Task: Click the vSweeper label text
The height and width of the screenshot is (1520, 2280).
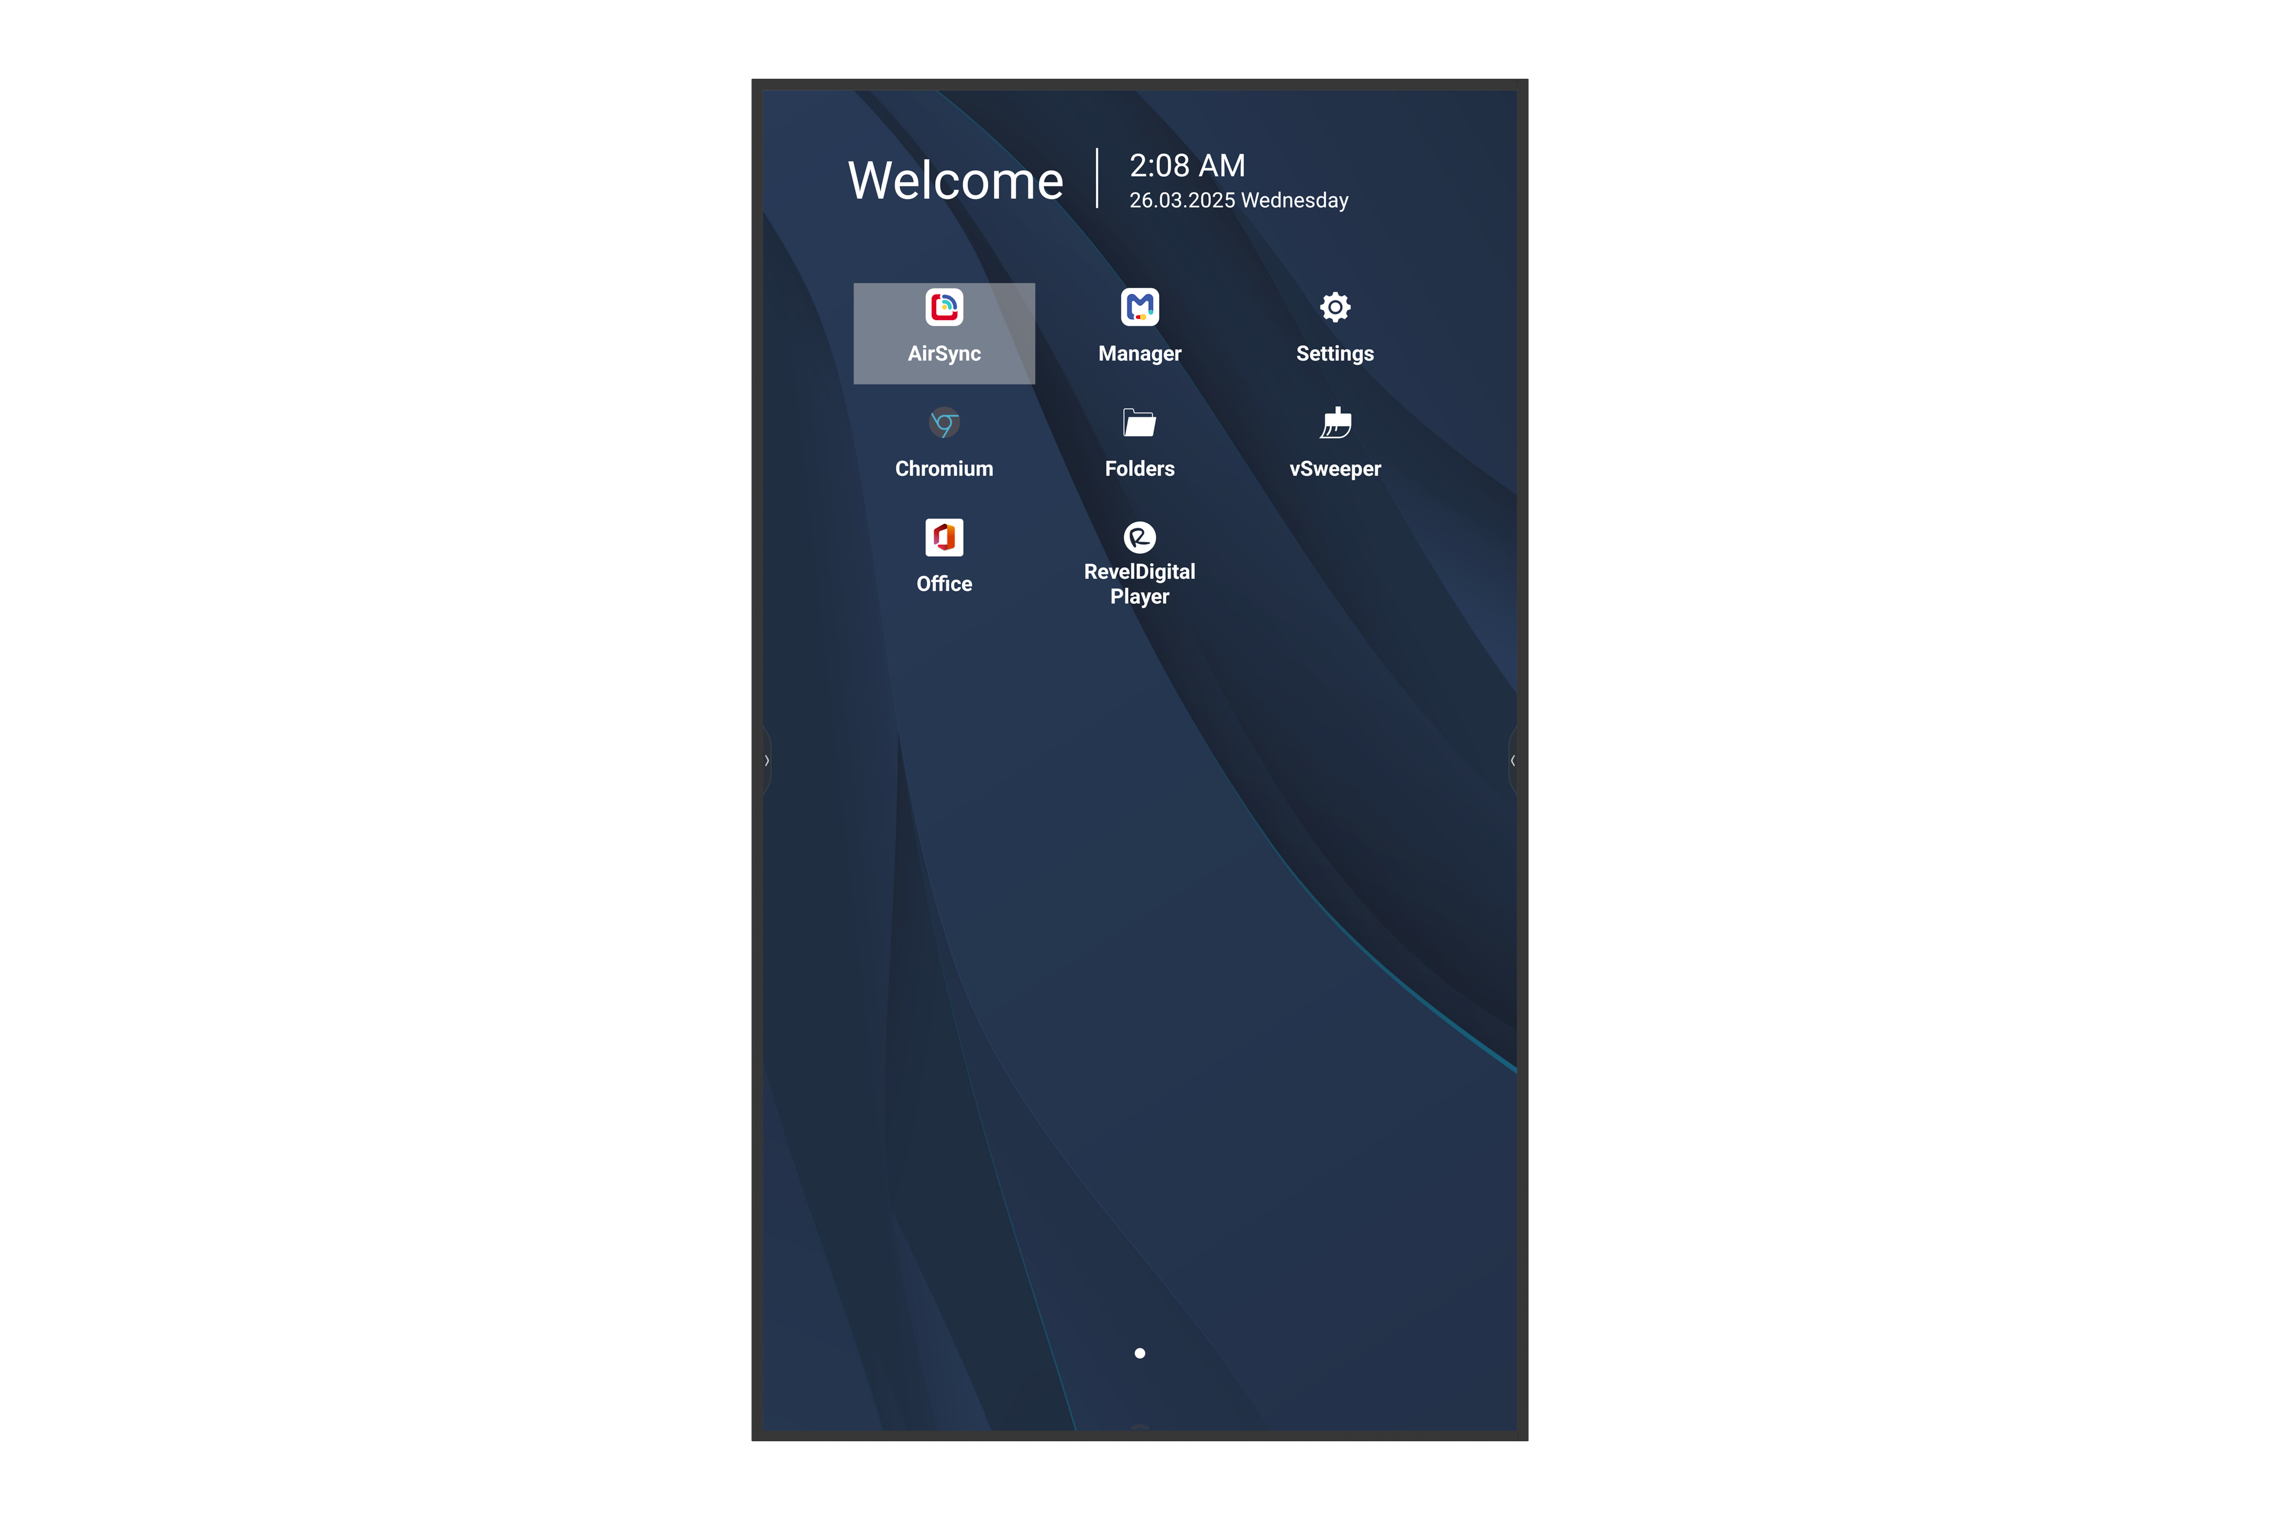Action: pyautogui.click(x=1334, y=468)
